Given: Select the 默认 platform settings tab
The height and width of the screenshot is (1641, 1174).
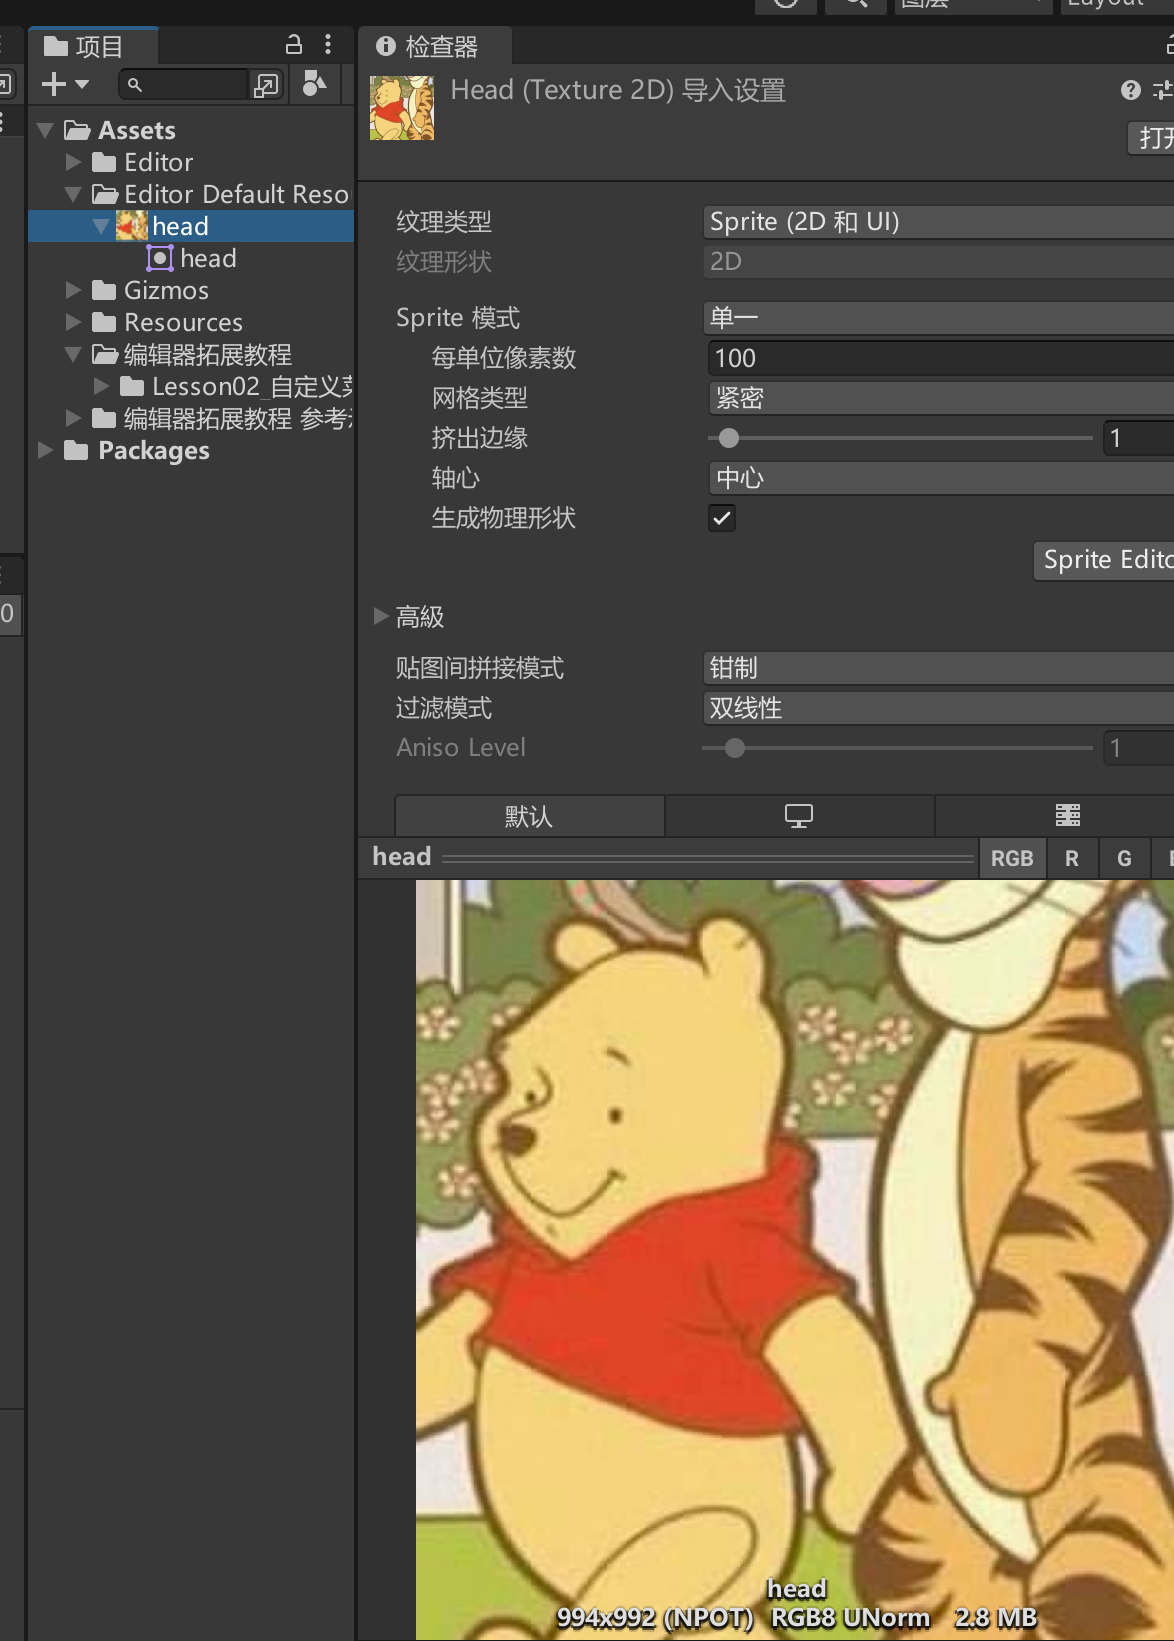Looking at the screenshot, I should [529, 816].
